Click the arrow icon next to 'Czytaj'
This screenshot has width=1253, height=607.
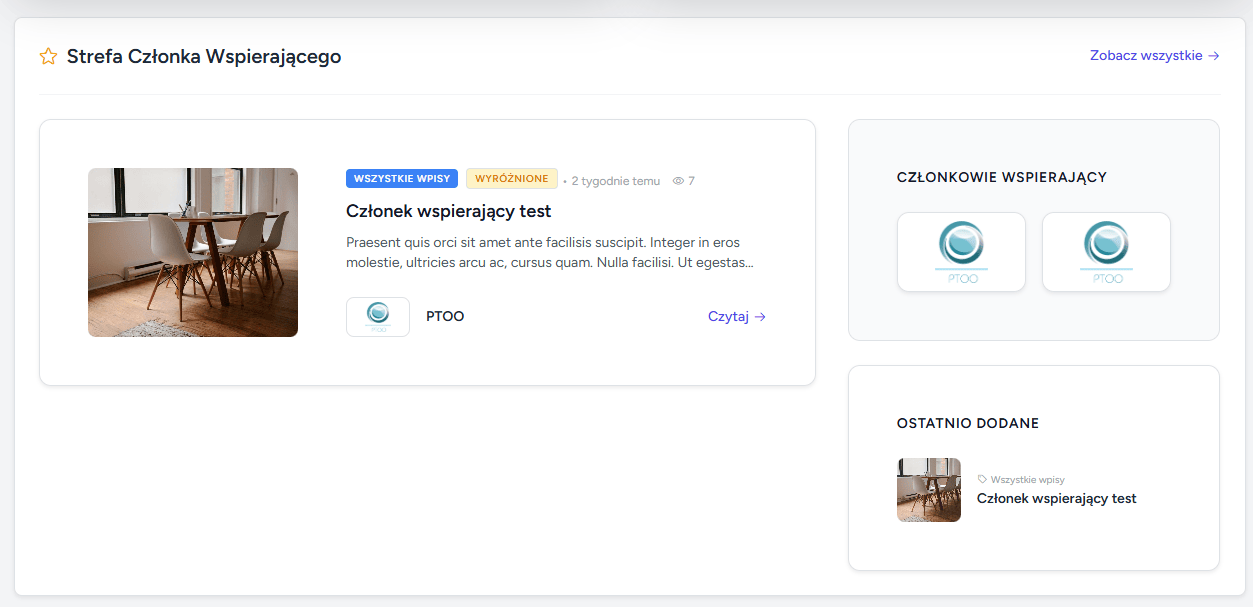coord(761,317)
